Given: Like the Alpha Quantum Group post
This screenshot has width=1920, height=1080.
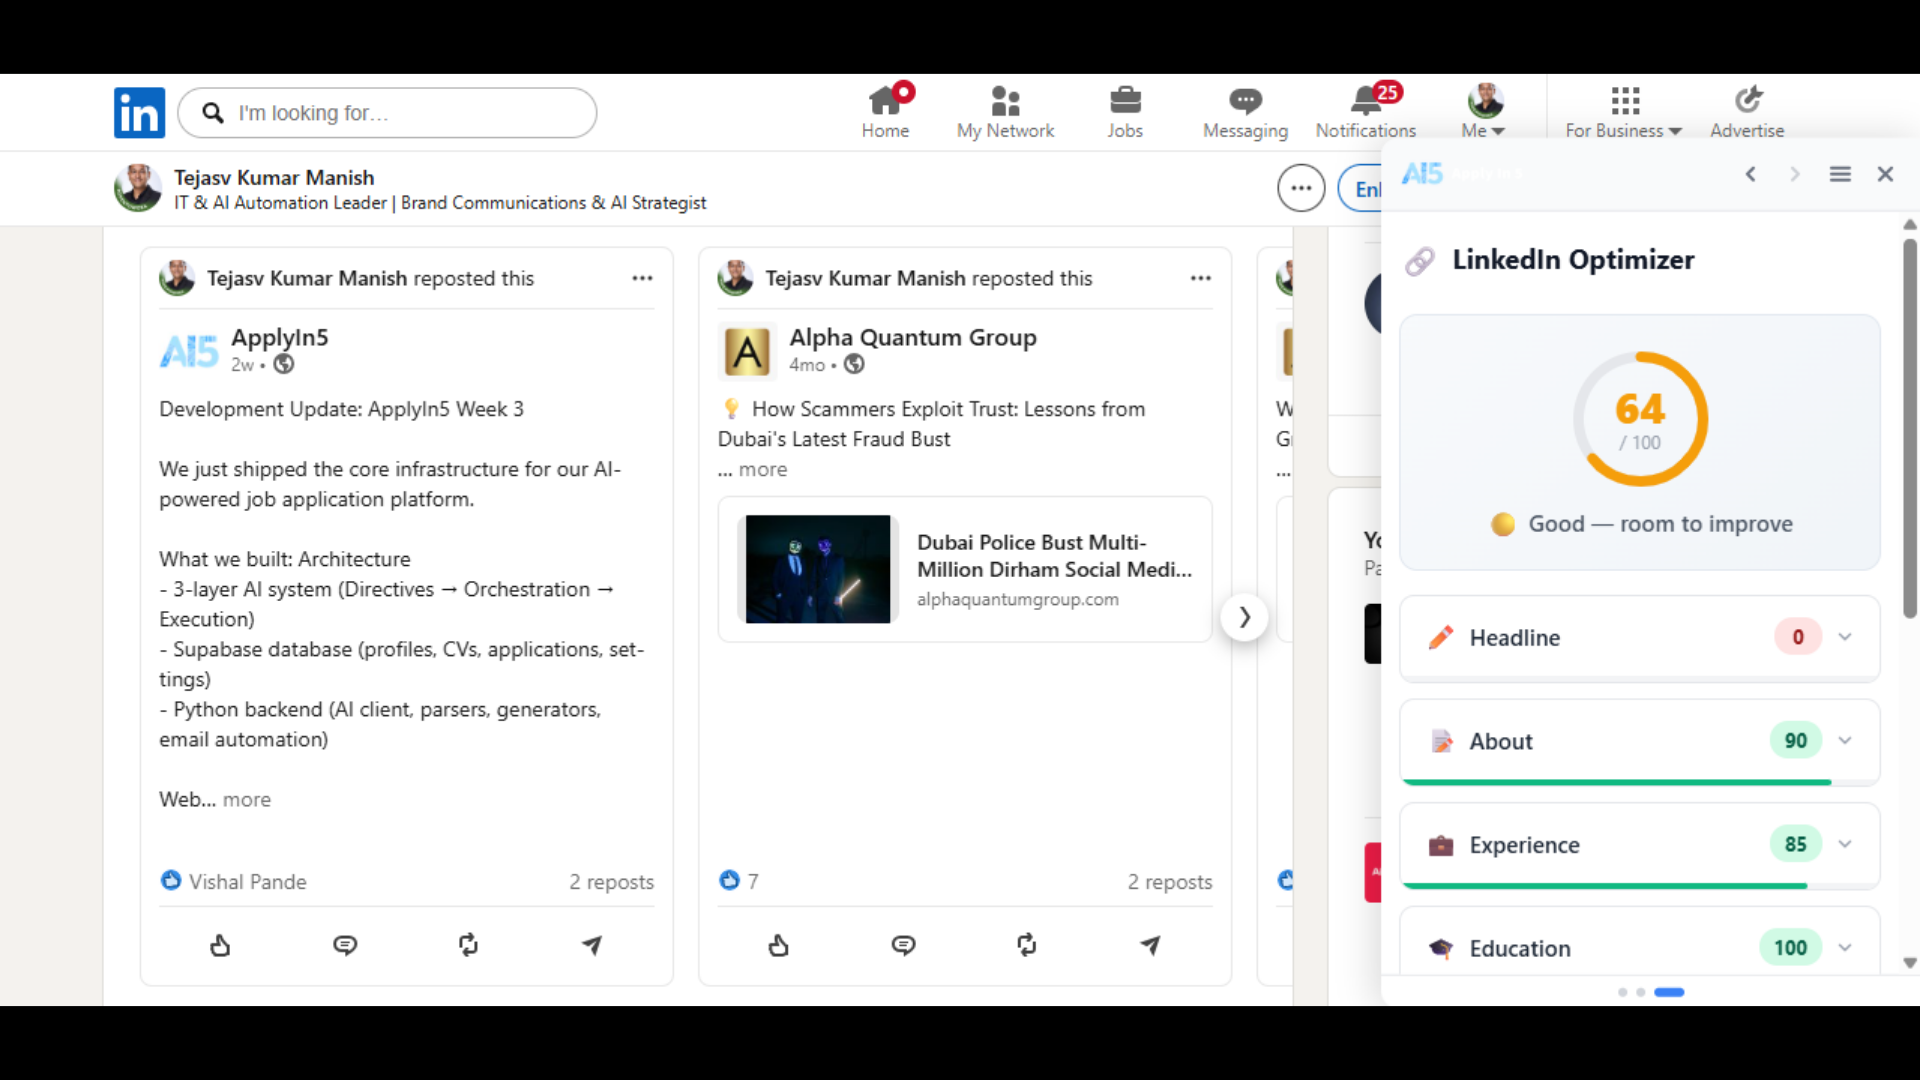Looking at the screenshot, I should (x=779, y=945).
